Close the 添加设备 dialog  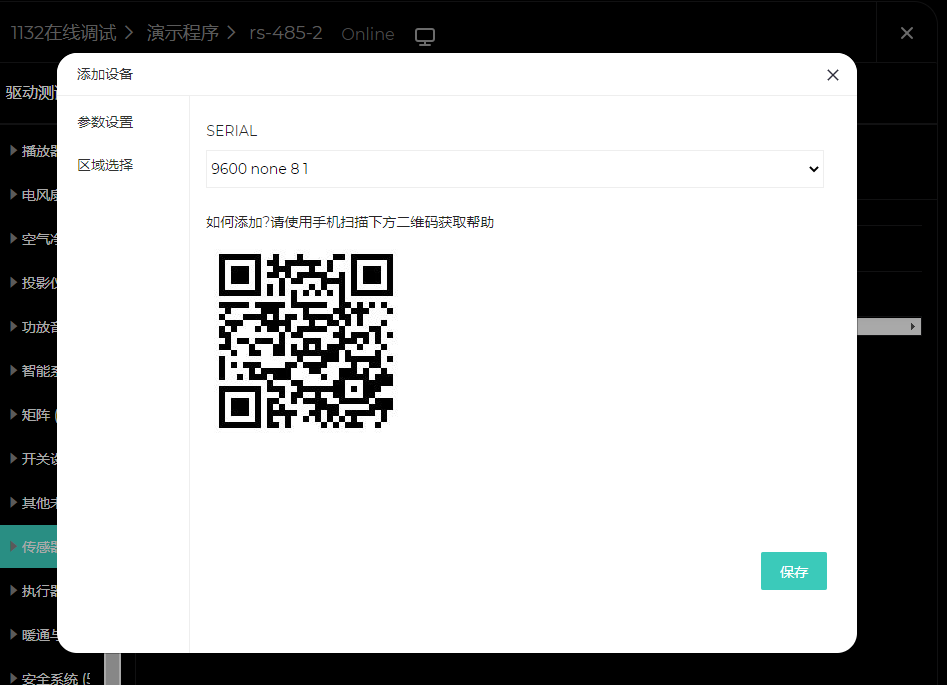click(833, 75)
